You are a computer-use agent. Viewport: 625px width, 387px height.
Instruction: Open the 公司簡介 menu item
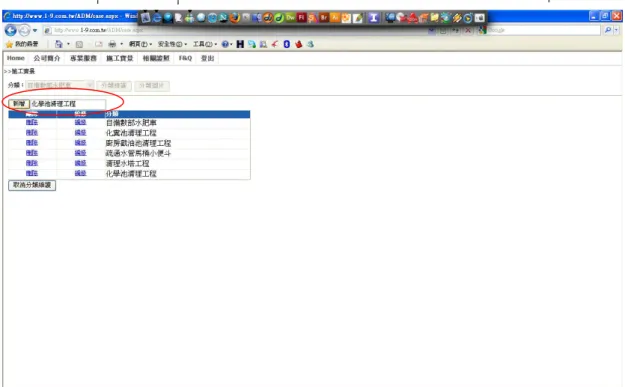point(47,58)
